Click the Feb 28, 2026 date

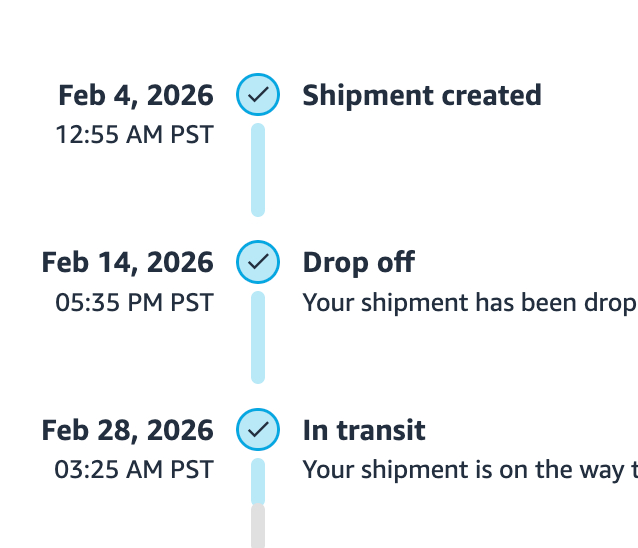tap(127, 430)
